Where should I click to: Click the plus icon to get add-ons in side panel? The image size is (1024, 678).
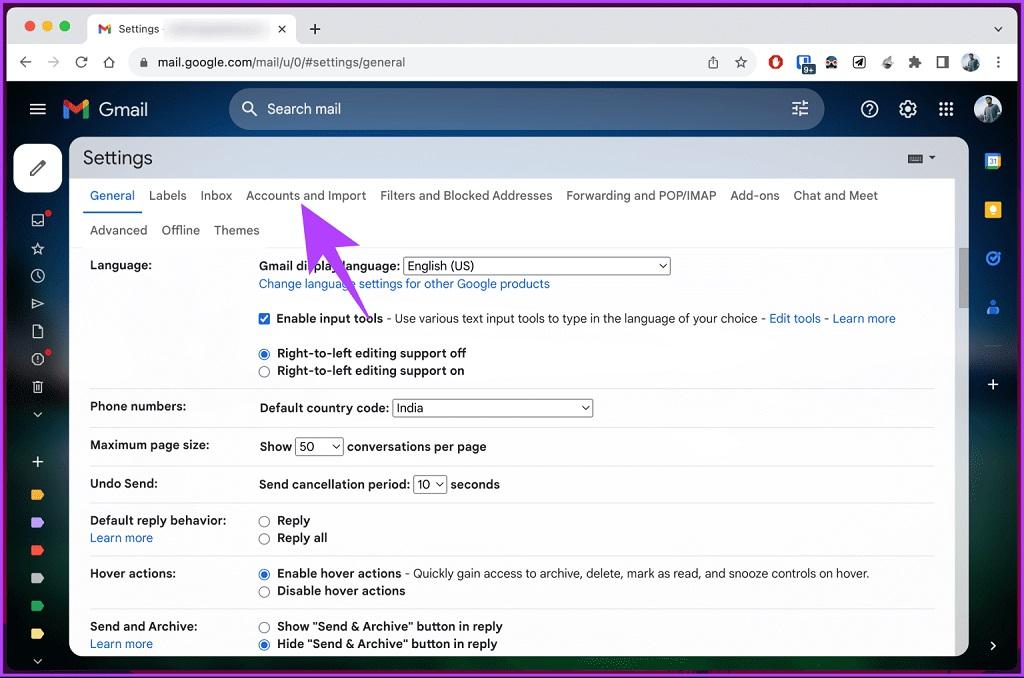tap(993, 385)
